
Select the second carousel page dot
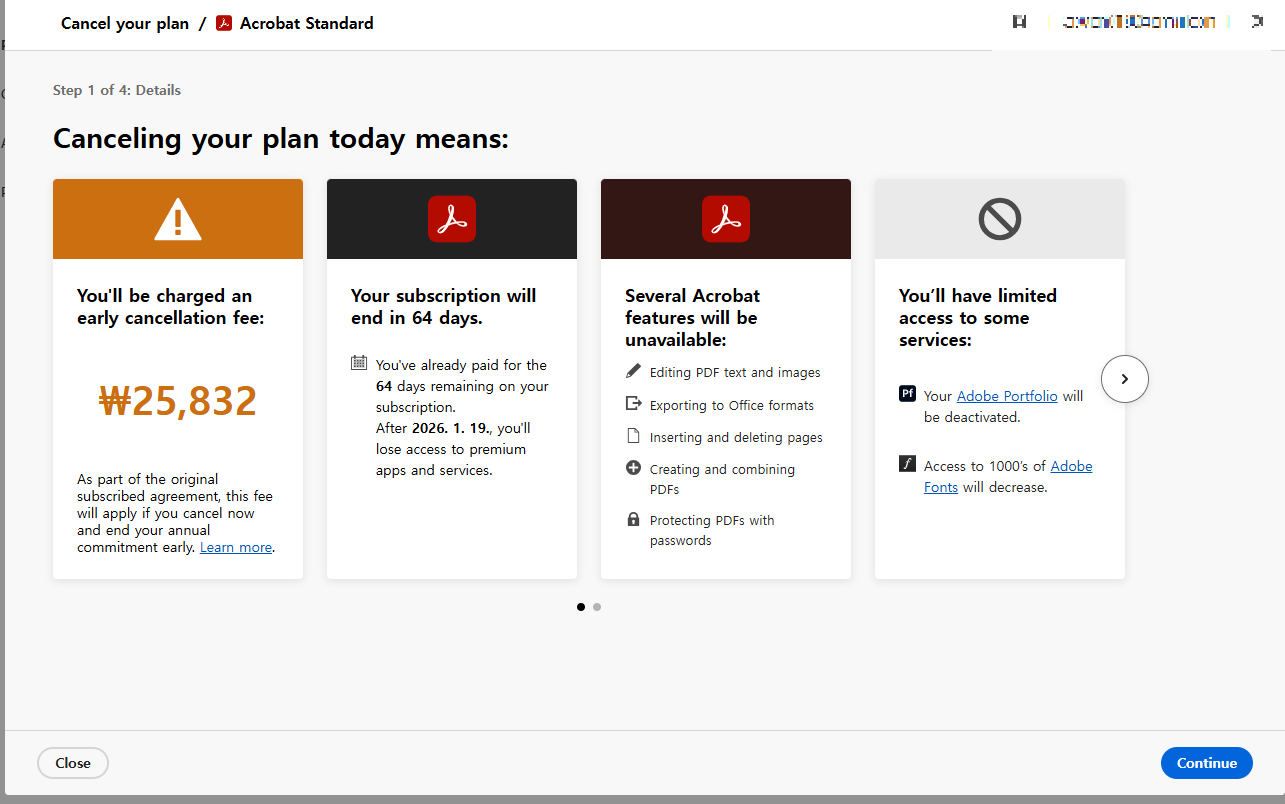597,607
